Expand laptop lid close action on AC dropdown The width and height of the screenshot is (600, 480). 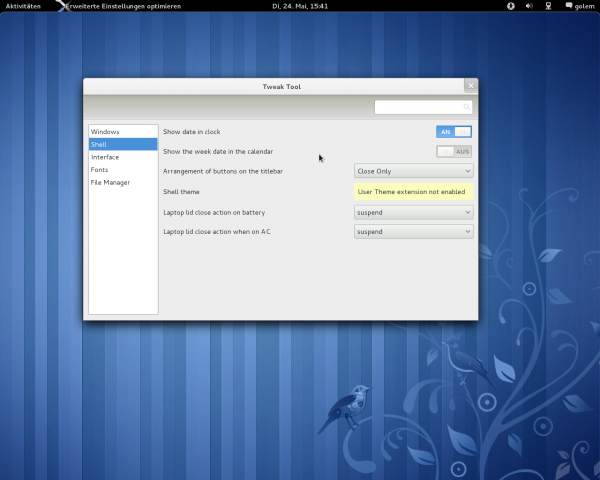(x=413, y=232)
